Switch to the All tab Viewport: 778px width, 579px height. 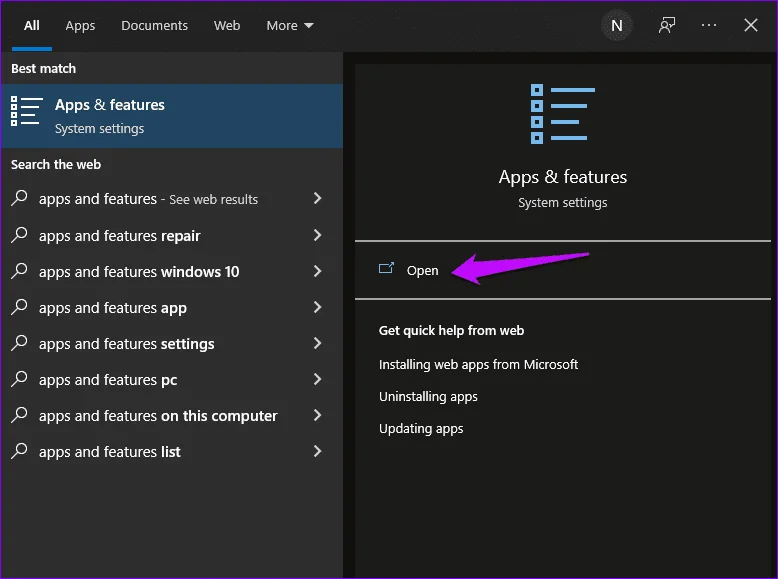click(32, 25)
